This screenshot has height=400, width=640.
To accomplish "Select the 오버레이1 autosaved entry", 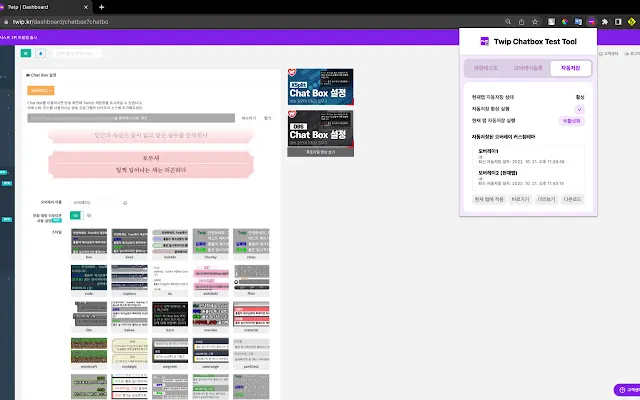I will tap(528, 156).
